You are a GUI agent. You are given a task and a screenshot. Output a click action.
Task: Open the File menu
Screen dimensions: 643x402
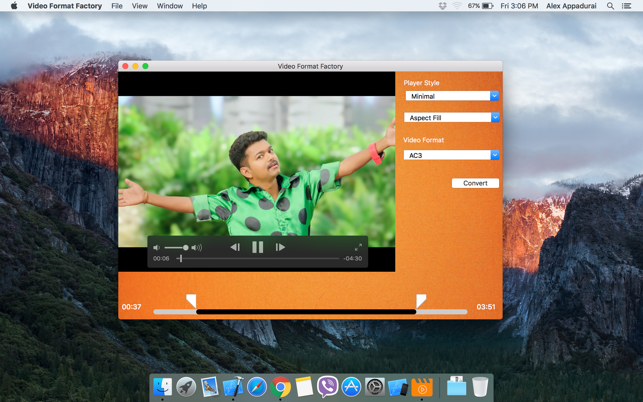tap(117, 6)
